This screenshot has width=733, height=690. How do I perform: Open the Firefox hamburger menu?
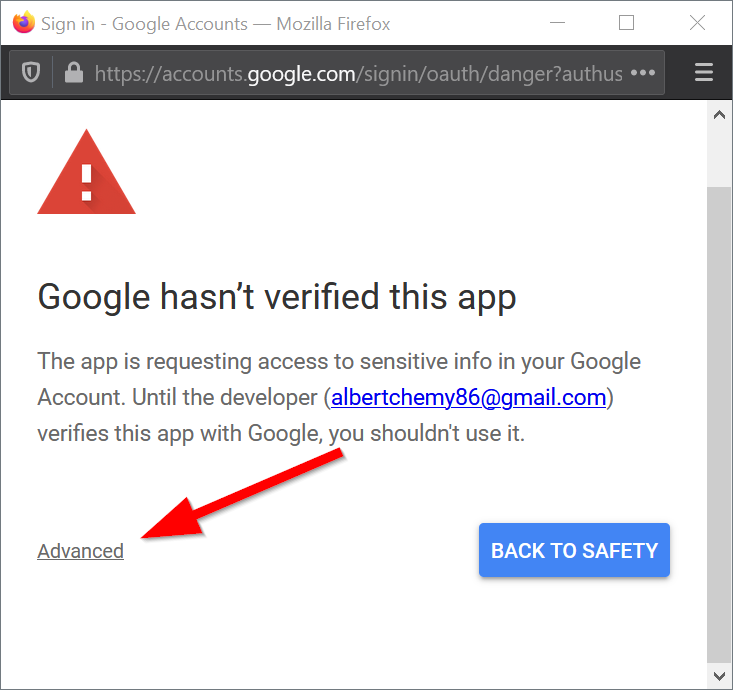pyautogui.click(x=703, y=73)
